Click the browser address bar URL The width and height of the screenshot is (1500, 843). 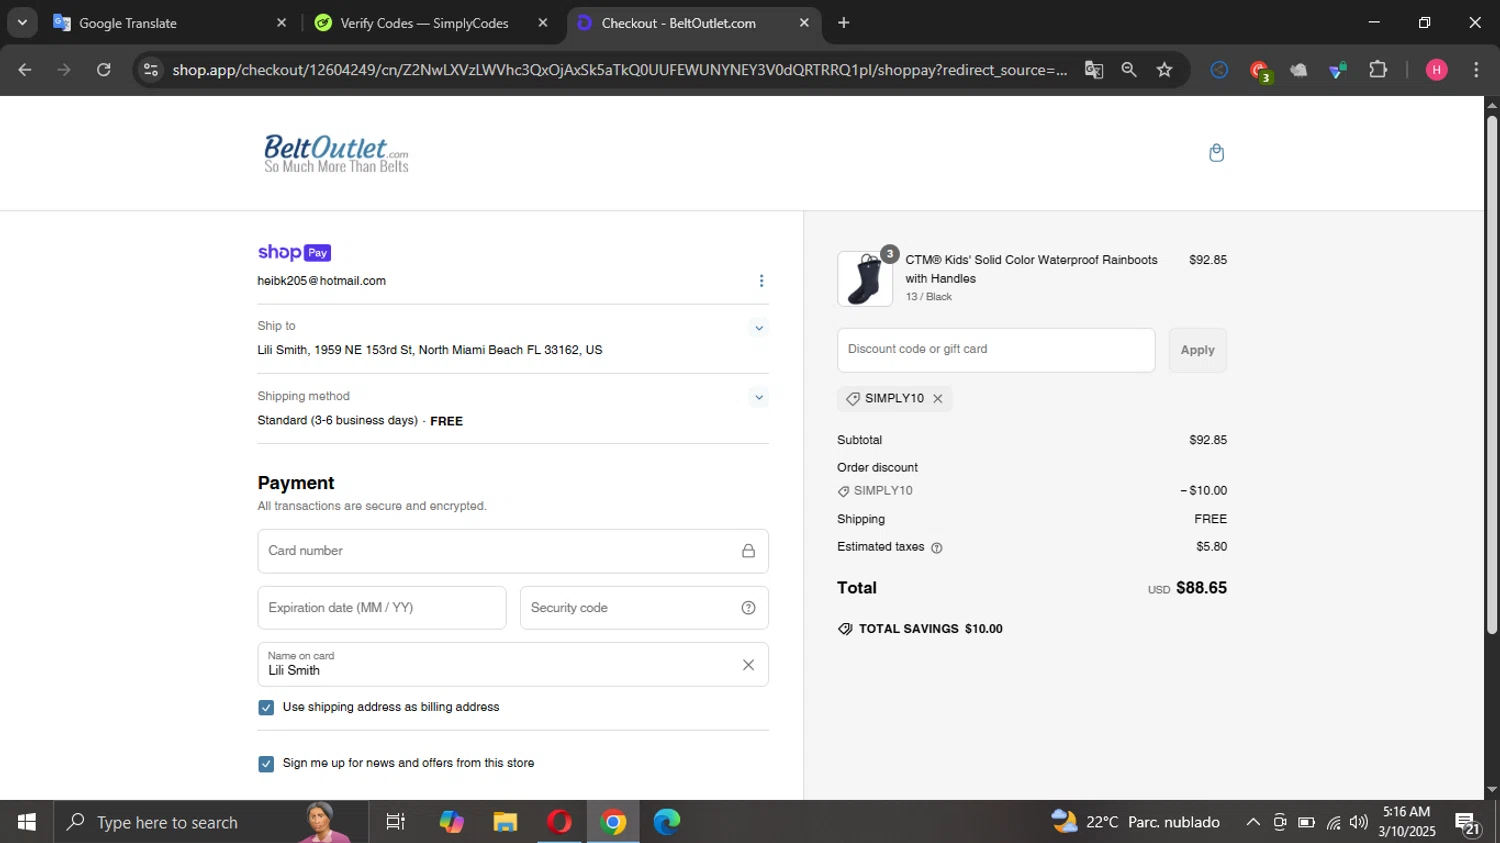click(x=619, y=70)
